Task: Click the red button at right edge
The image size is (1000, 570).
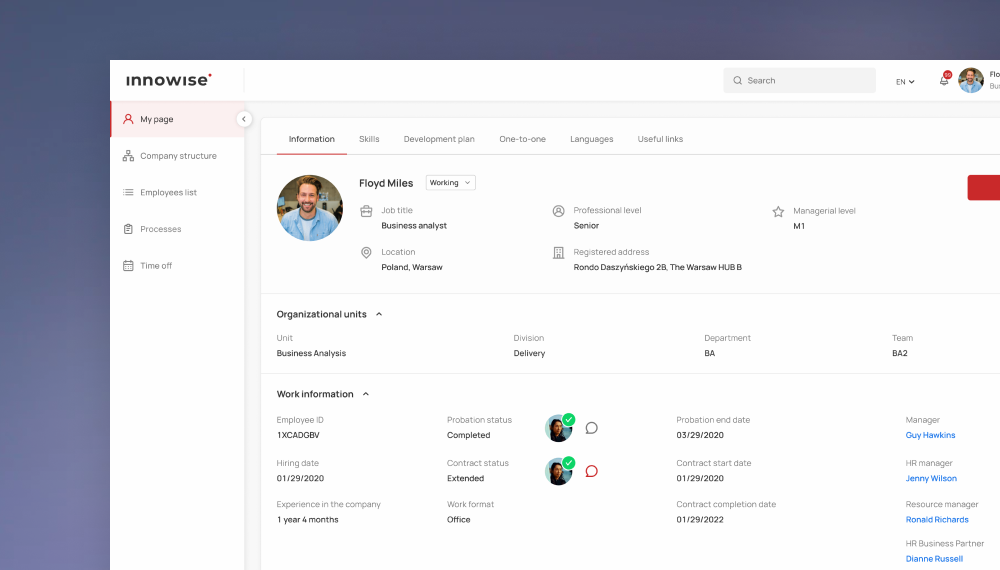Action: pos(983,187)
